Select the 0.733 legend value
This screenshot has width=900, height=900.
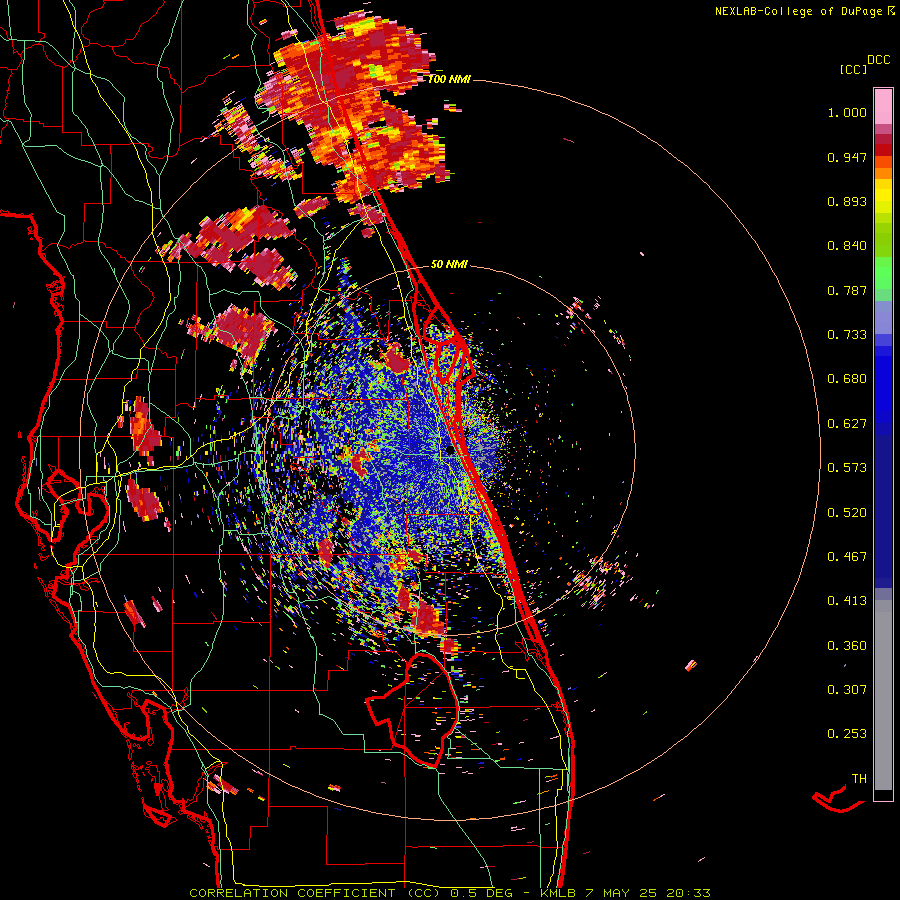point(847,335)
